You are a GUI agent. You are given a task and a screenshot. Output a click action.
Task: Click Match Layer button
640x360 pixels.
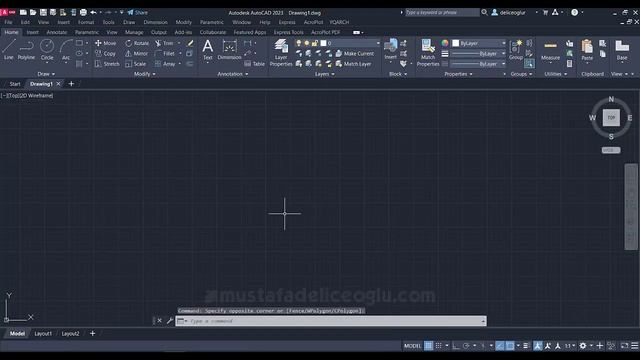click(x=353, y=64)
